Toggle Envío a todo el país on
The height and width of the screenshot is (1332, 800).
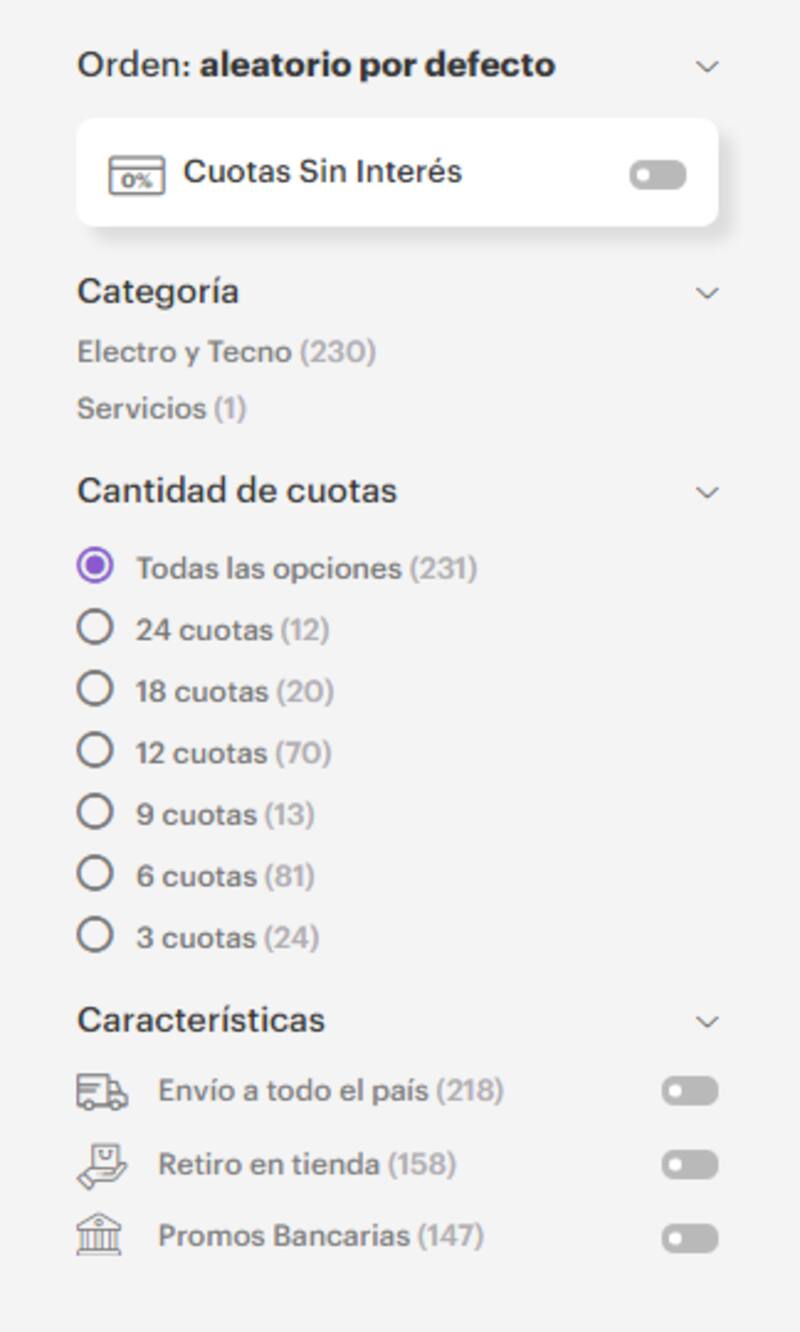tap(688, 1091)
